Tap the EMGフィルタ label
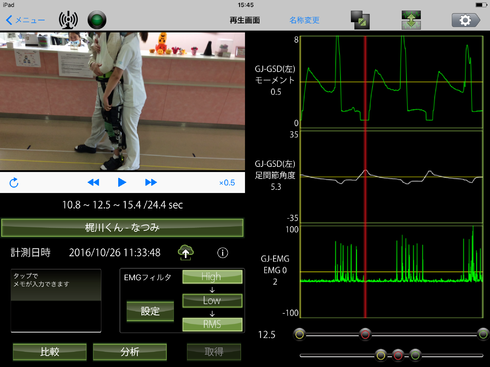Viewport: 490px width, 367px height. (147, 278)
